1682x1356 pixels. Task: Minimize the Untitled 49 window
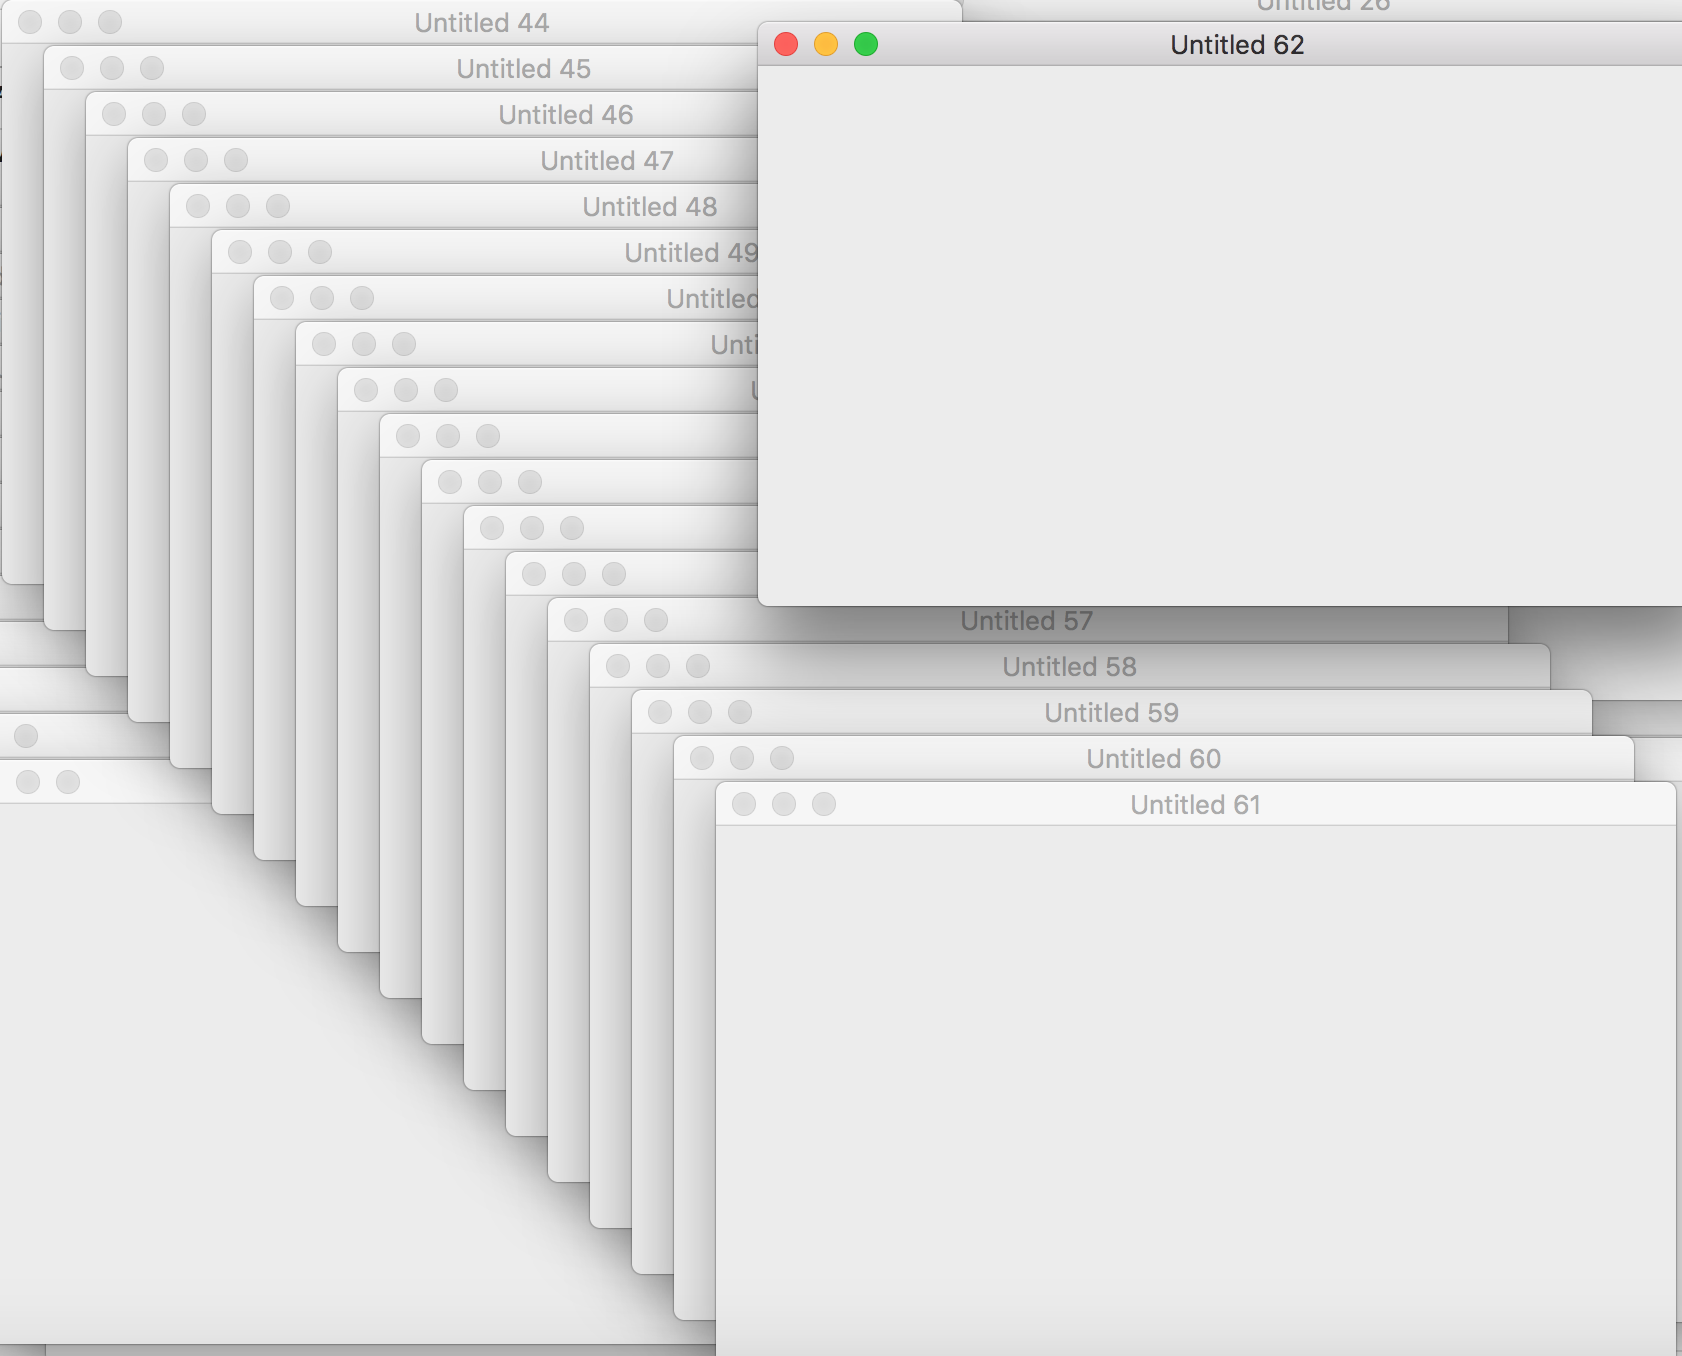point(280,252)
